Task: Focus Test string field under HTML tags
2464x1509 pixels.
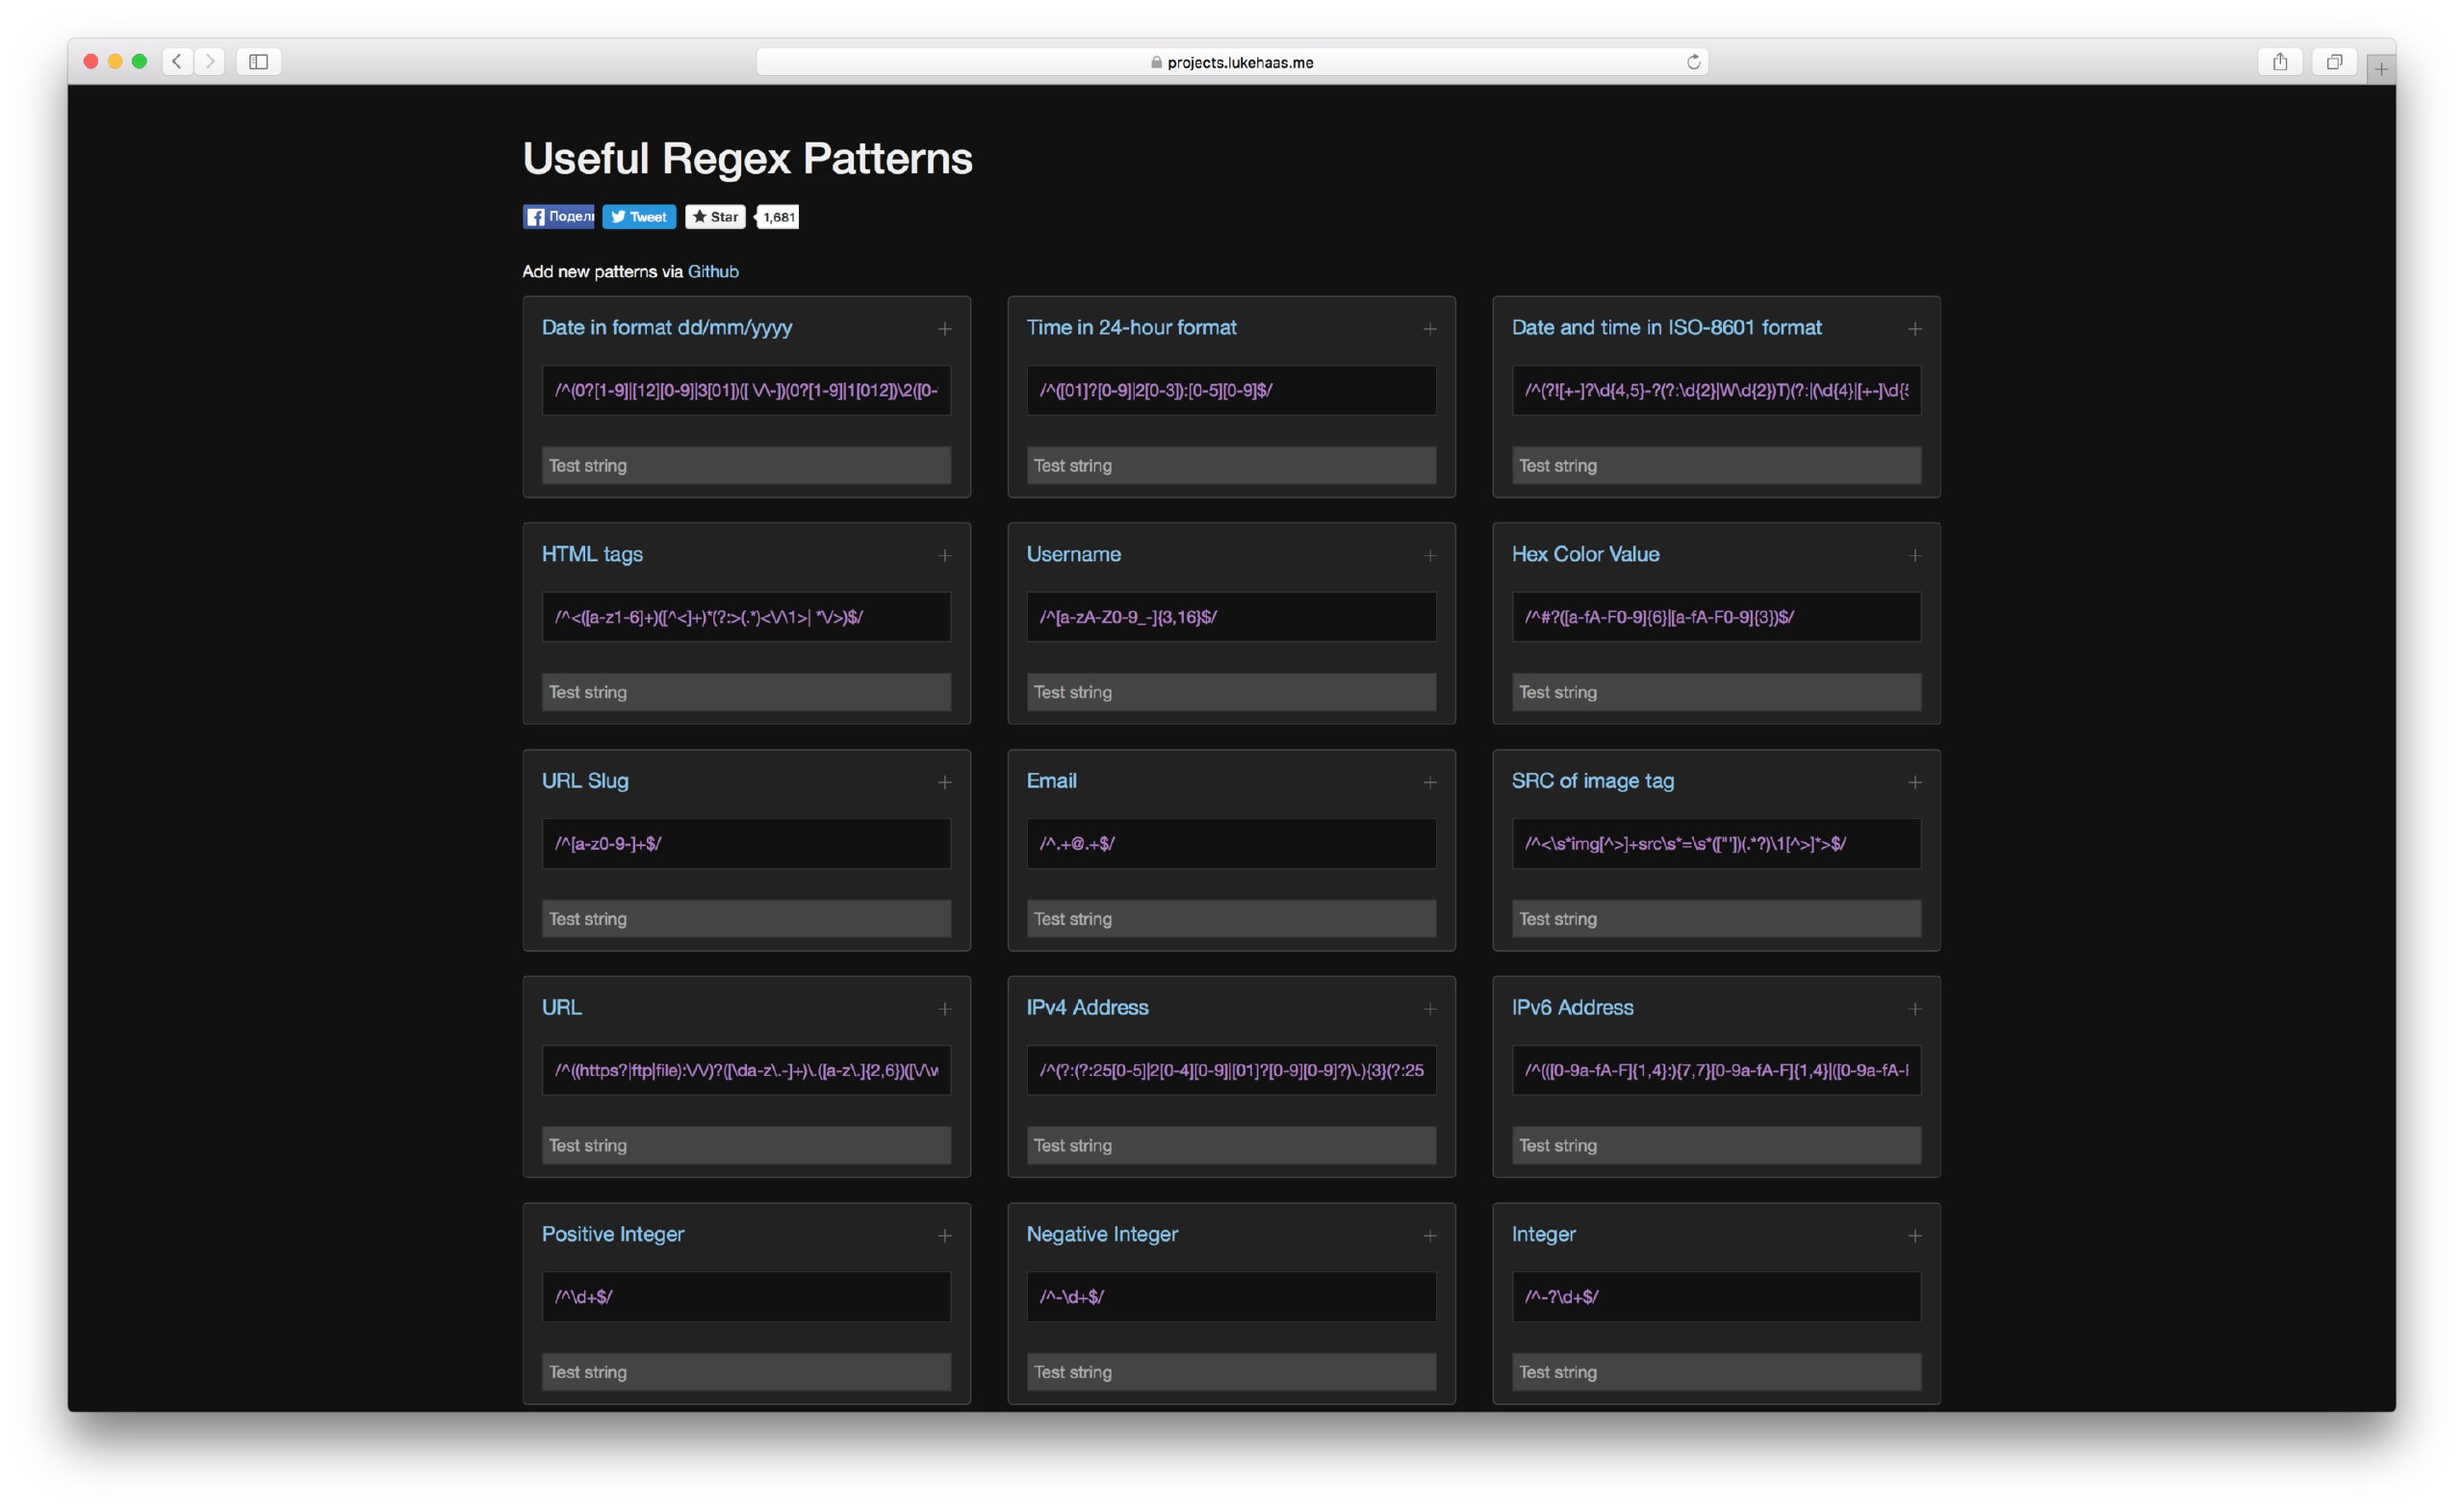Action: click(746, 692)
